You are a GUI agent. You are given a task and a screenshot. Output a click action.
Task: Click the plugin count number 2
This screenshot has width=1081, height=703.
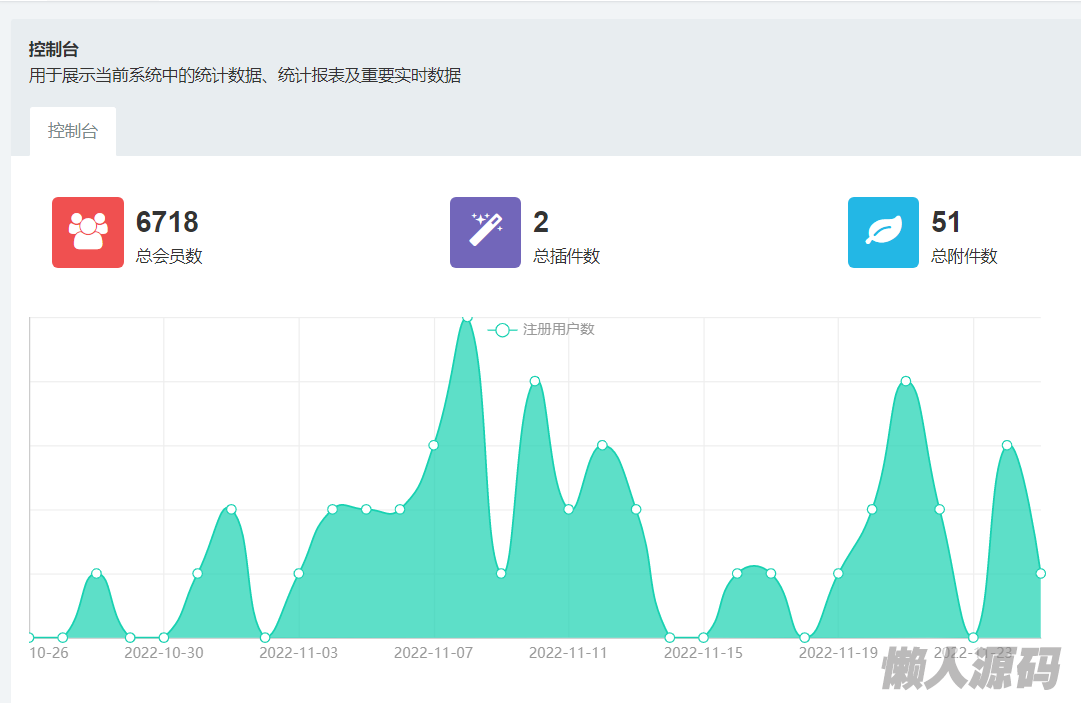pos(541,221)
